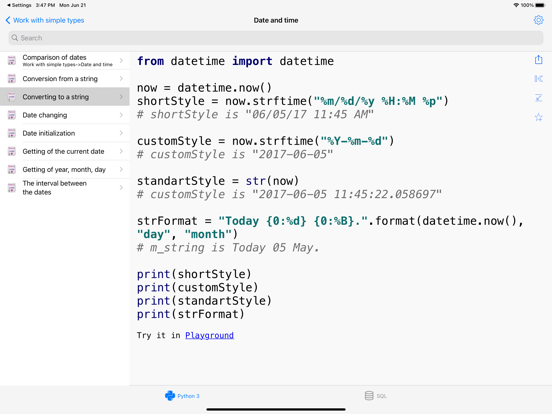
Task: Open the Playground link
Action: coord(209,335)
